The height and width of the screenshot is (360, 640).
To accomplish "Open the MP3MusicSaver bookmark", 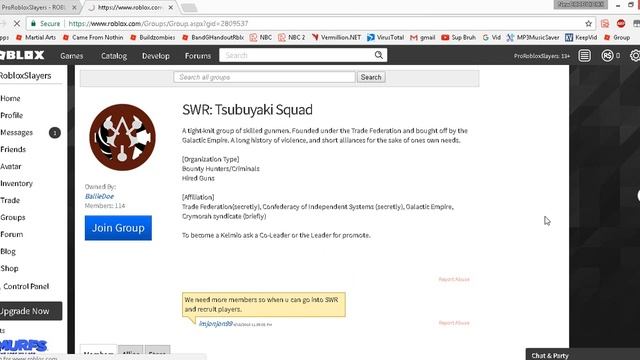I will (x=533, y=37).
